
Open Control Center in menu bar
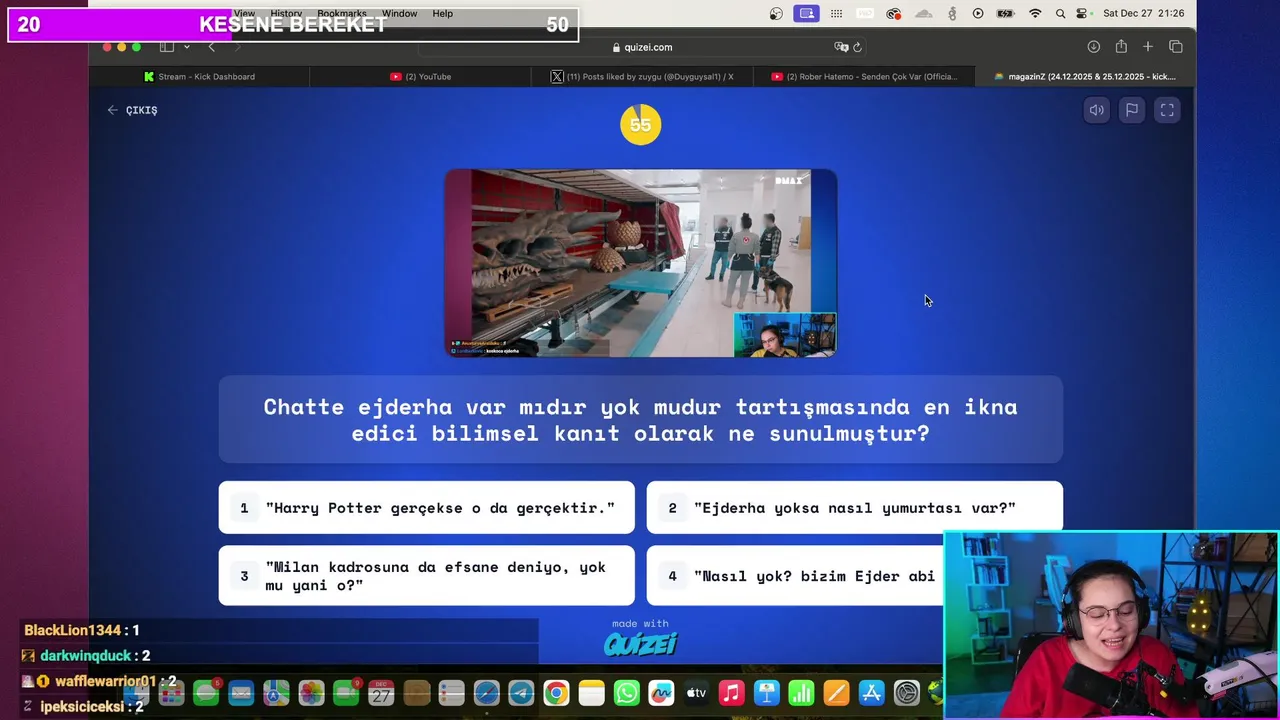tap(1082, 13)
